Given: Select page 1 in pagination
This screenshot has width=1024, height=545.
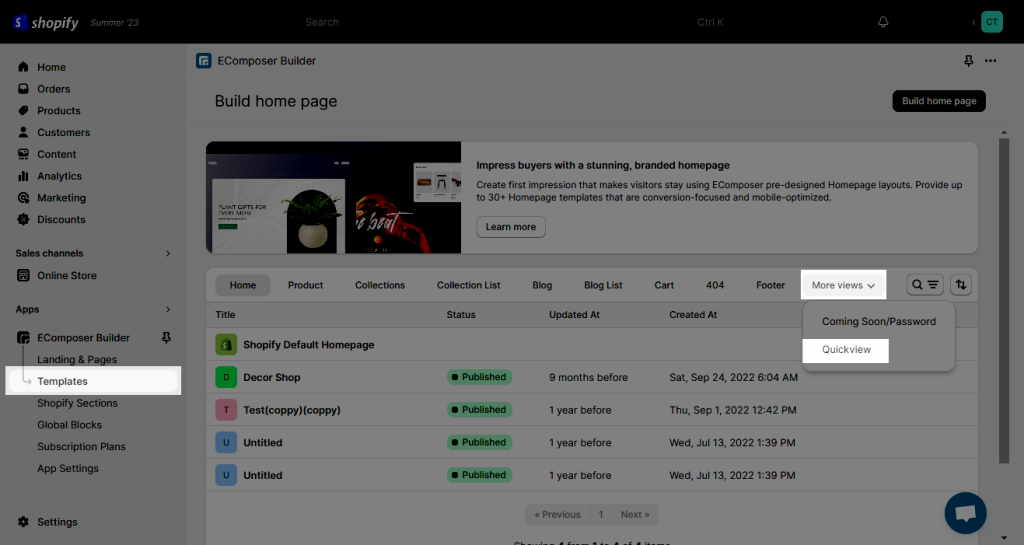Looking at the screenshot, I should click(601, 514).
